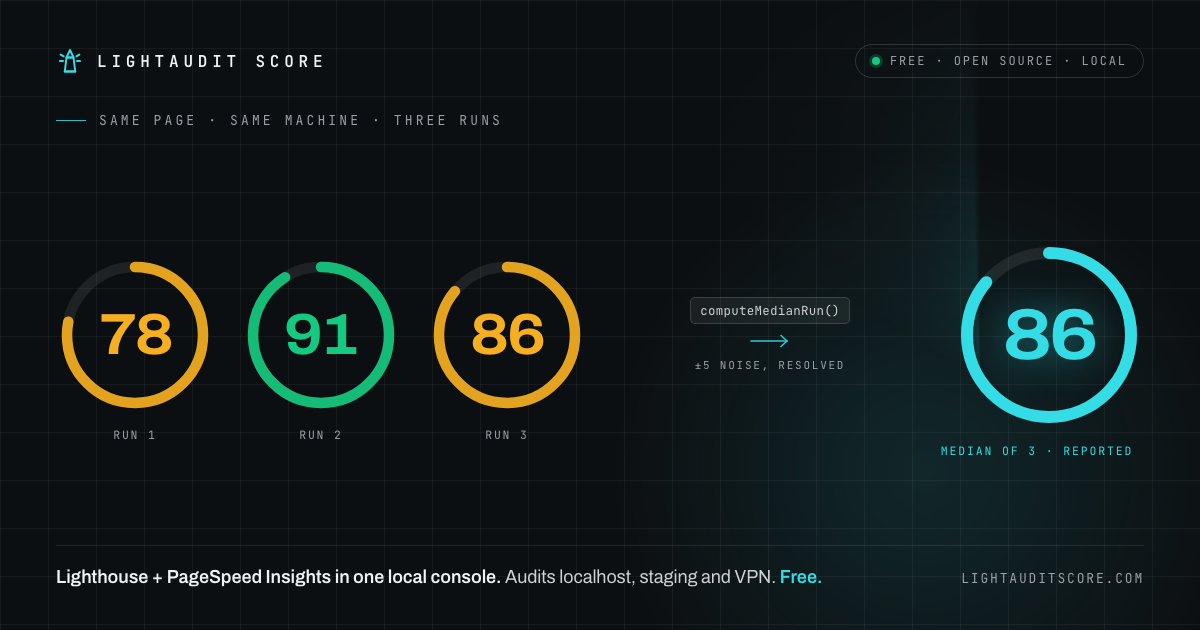This screenshot has width=1200, height=630.
Task: Click the RUN 2 label
Action: point(321,435)
